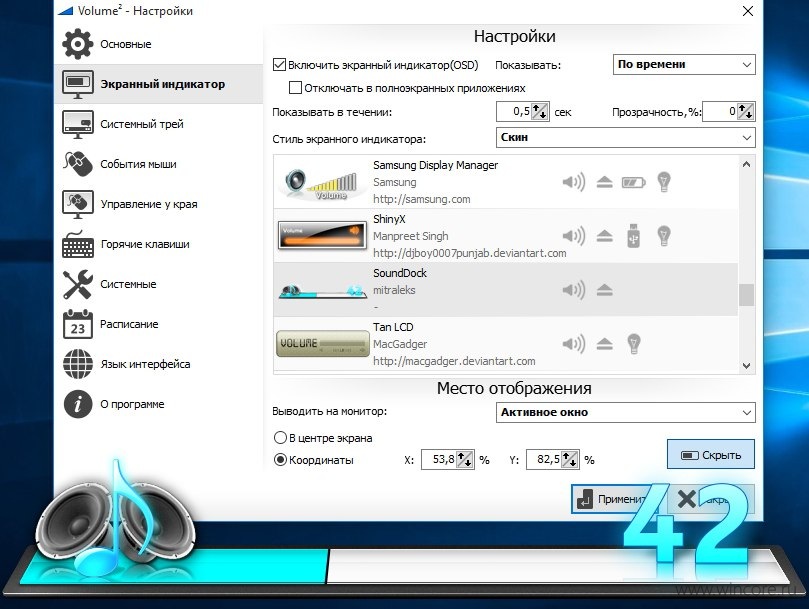Click USB drive icon in ShinyX row
The image size is (809, 609).
pyautogui.click(x=634, y=236)
